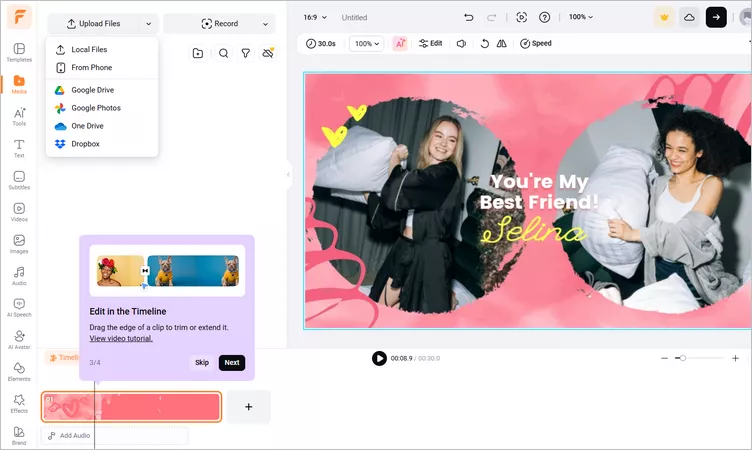Open the Subtitles sidebar panel
Viewport: 752px width, 450px height.
(x=19, y=180)
